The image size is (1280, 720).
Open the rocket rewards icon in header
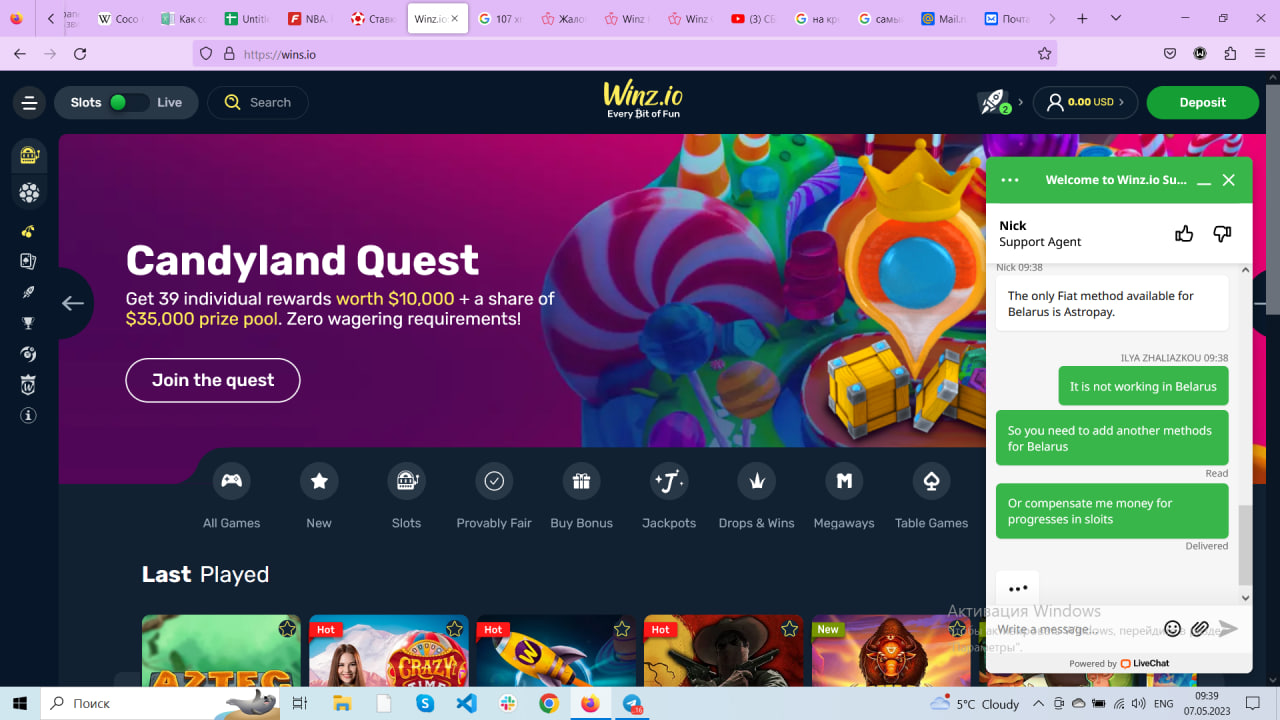[993, 102]
